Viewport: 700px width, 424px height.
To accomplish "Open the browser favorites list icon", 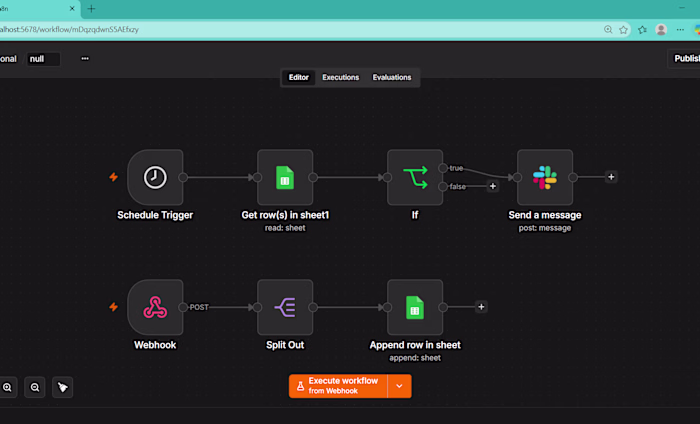I will click(x=642, y=29).
